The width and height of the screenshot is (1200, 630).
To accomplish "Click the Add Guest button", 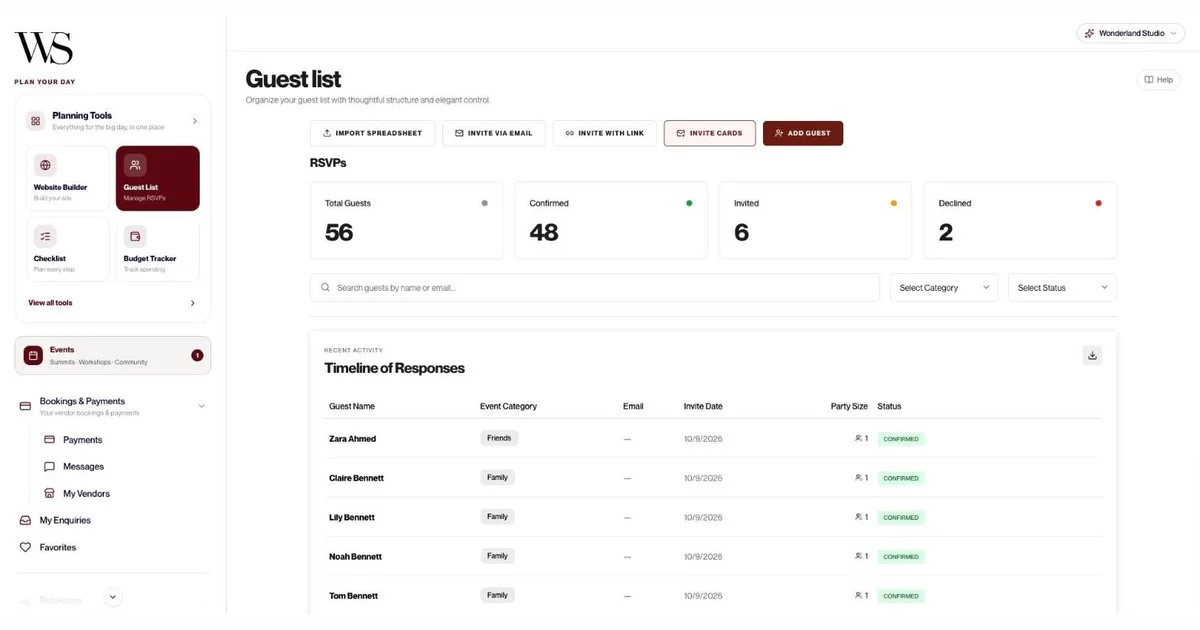I will pyautogui.click(x=803, y=133).
